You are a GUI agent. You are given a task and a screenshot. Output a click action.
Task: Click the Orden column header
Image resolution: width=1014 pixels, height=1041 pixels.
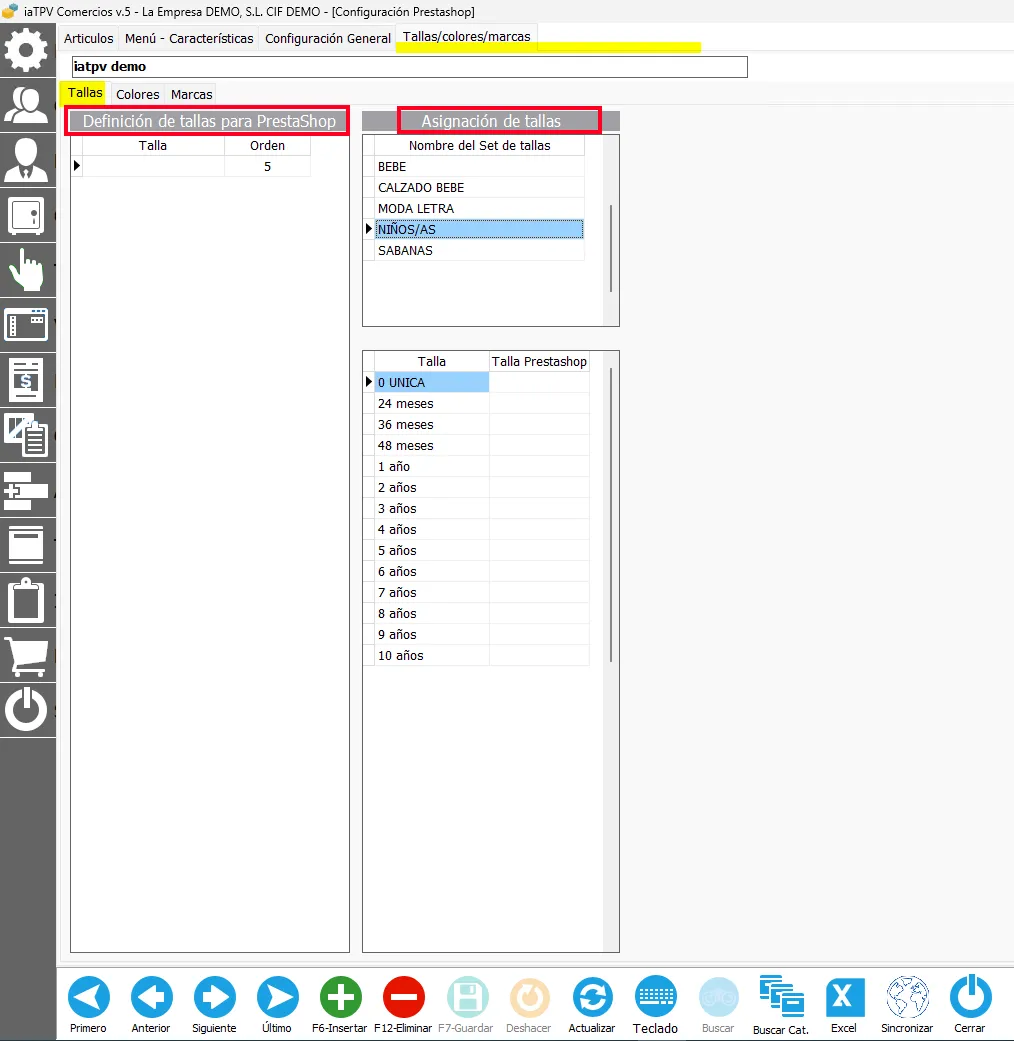(x=268, y=145)
